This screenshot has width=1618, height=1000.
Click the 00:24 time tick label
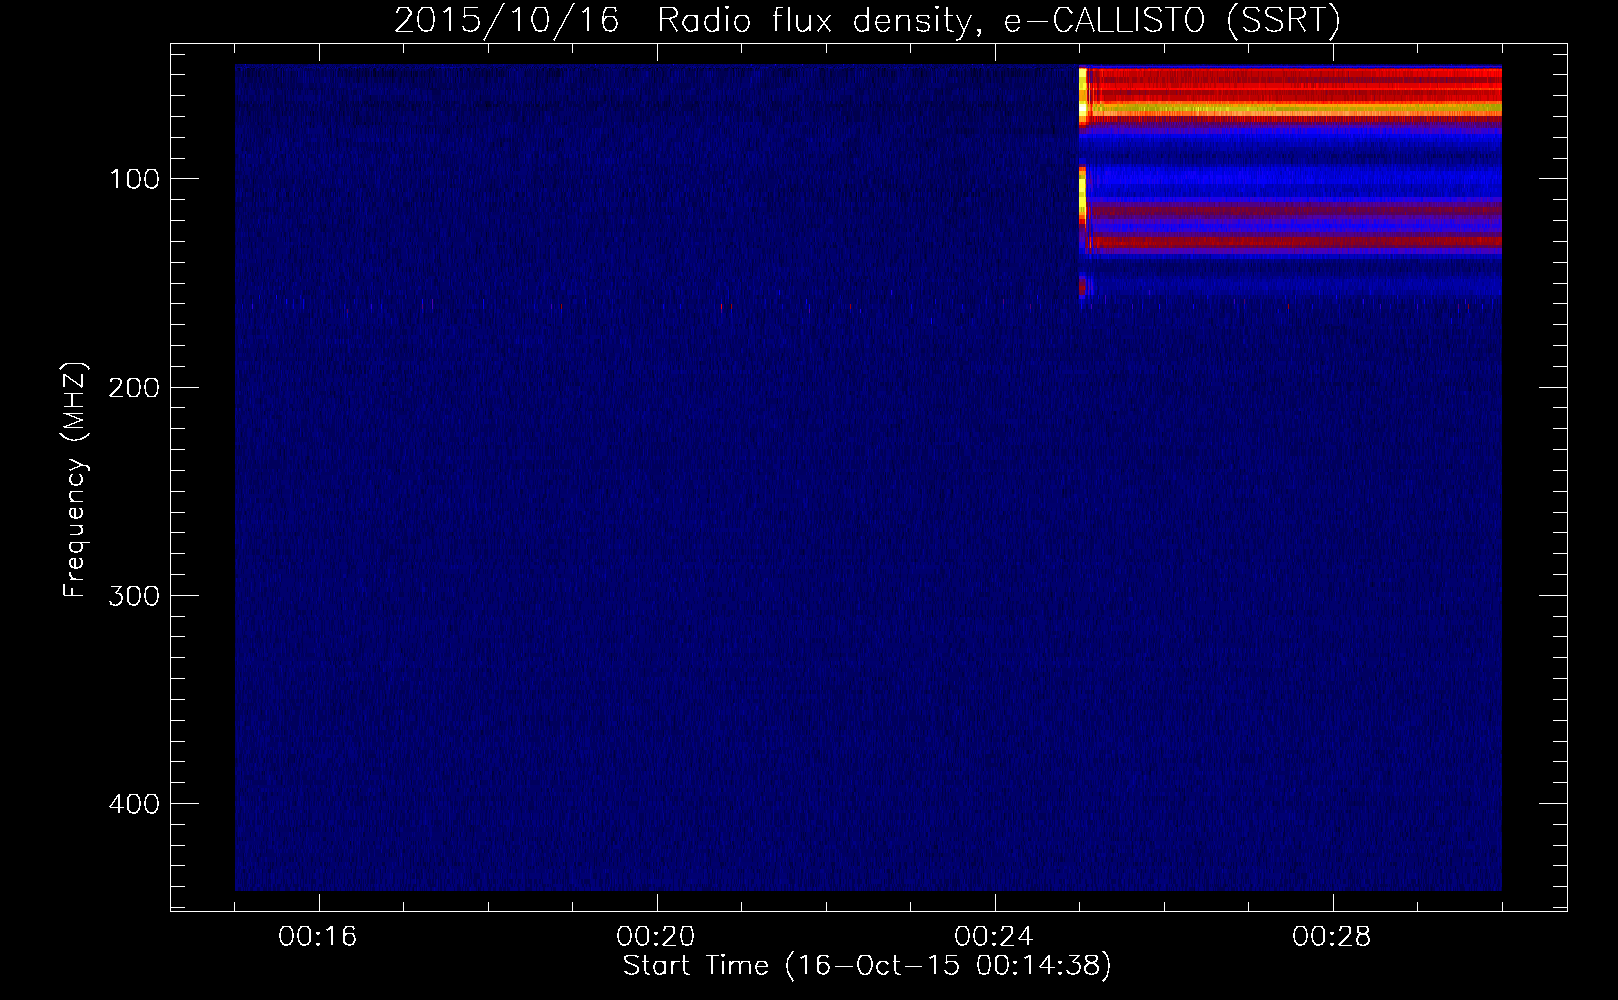point(994,937)
